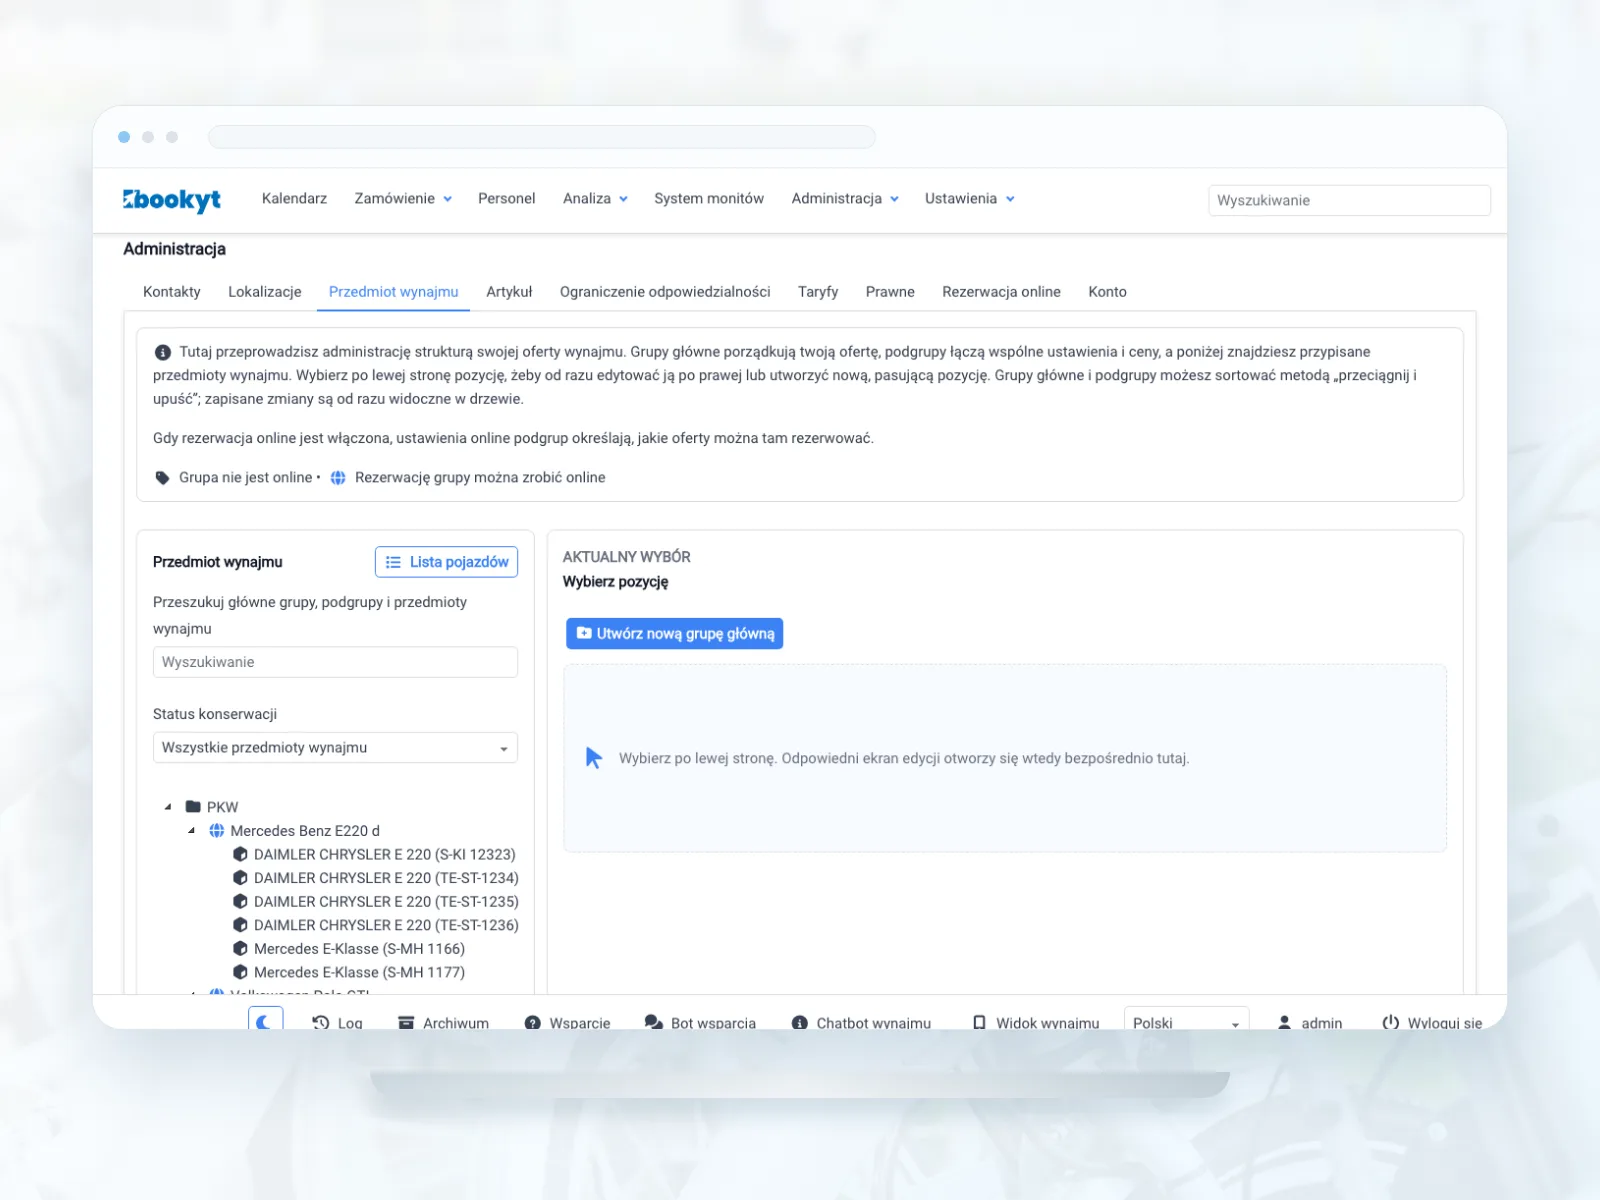Focus the top-right Wyszukiwanie search field
Image resolution: width=1600 pixels, height=1200 pixels.
(1349, 200)
